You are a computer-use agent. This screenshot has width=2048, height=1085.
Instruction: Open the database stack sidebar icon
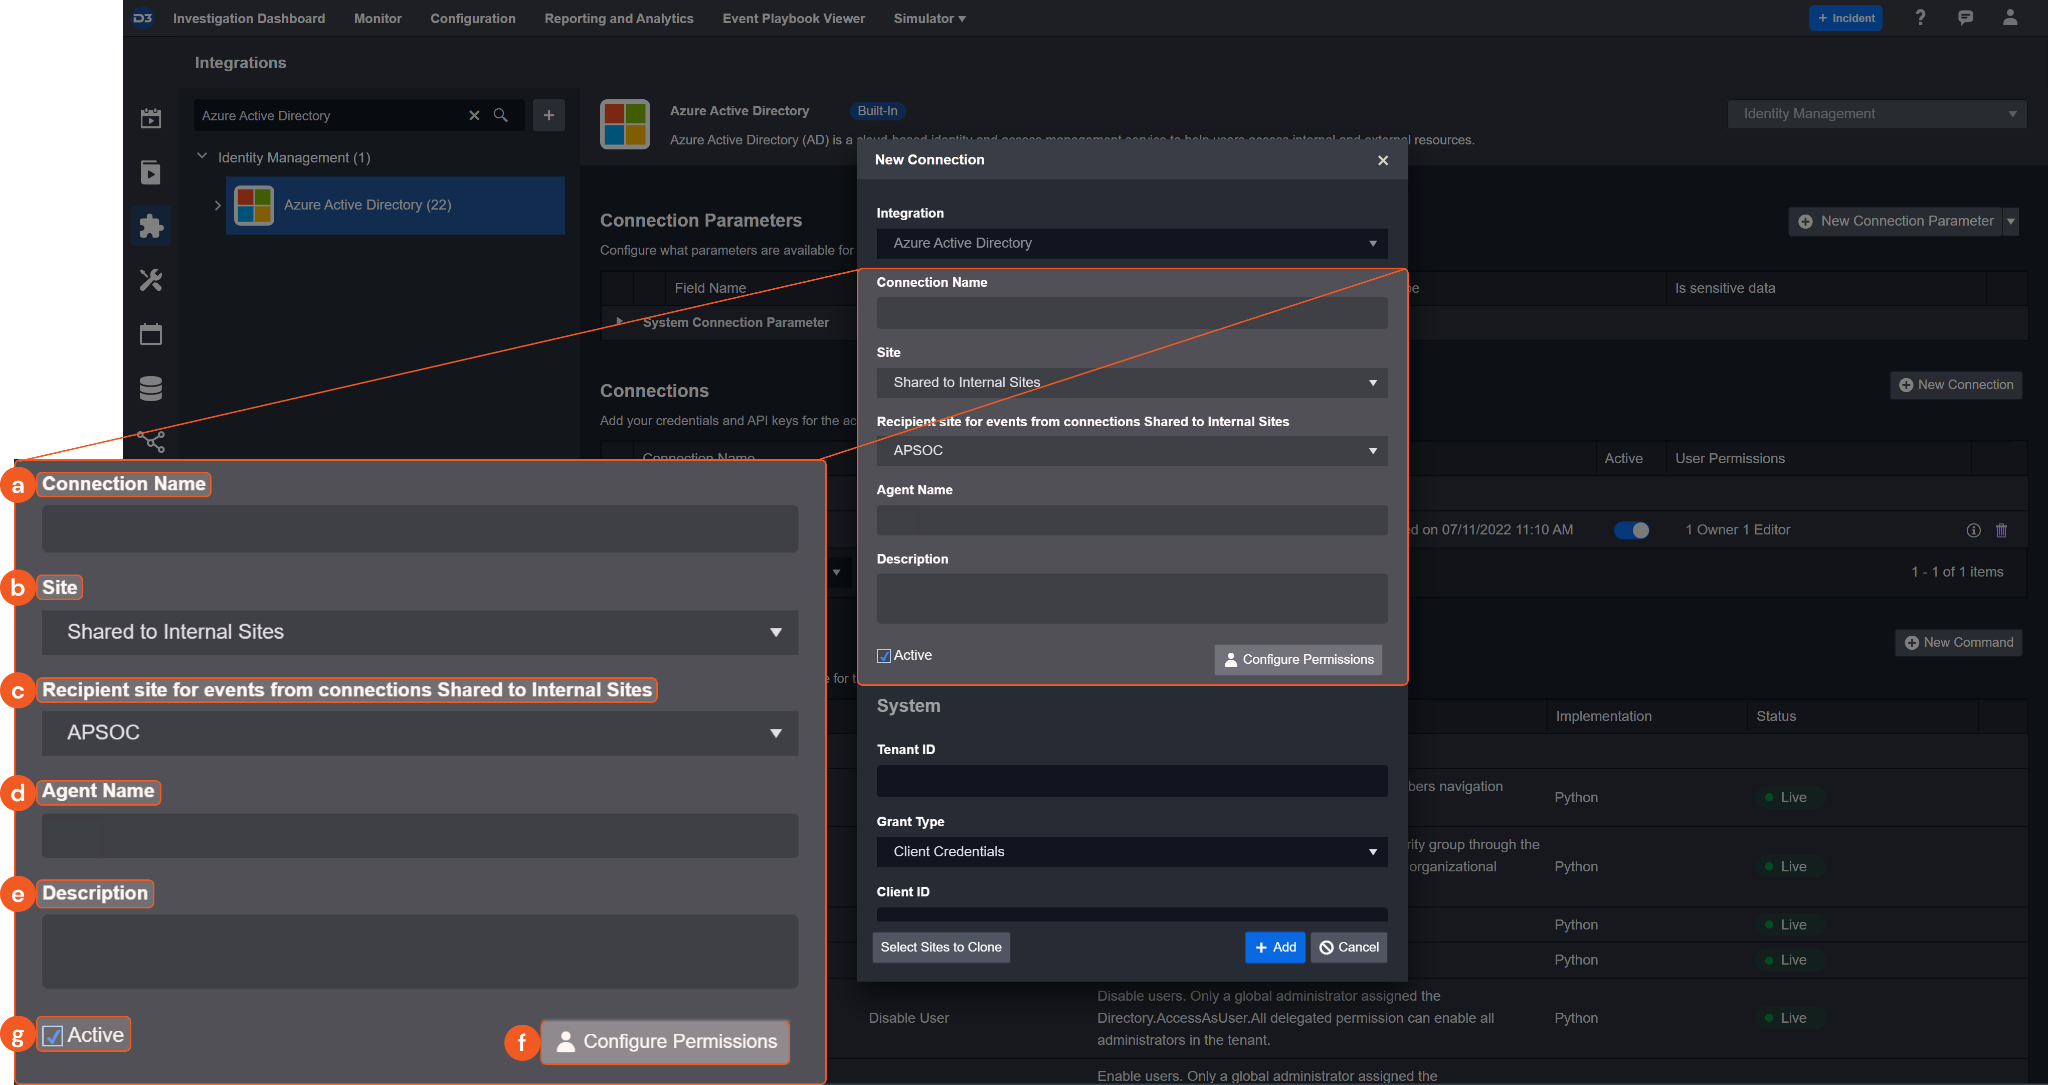pyautogui.click(x=151, y=388)
